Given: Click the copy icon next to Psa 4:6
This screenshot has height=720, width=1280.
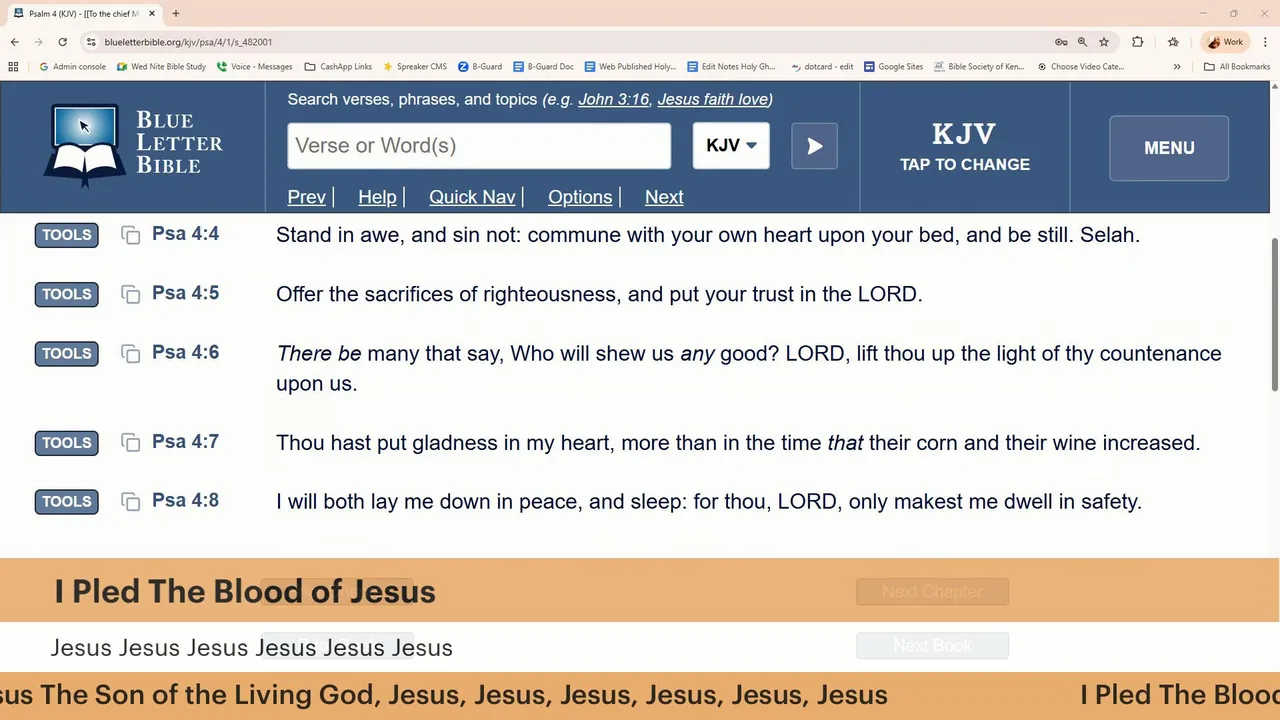Looking at the screenshot, I should point(130,353).
